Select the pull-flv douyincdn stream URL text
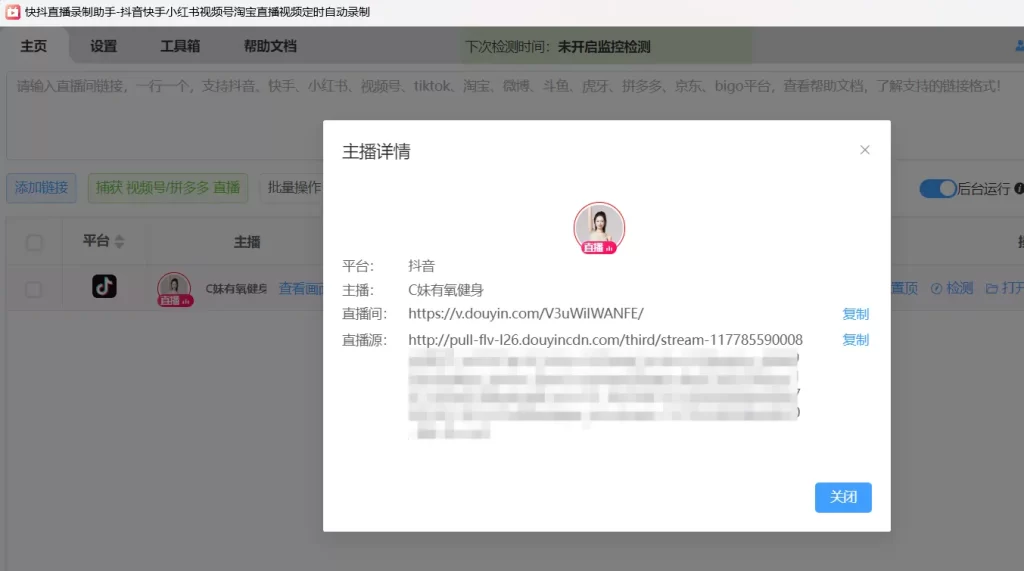 pos(605,340)
